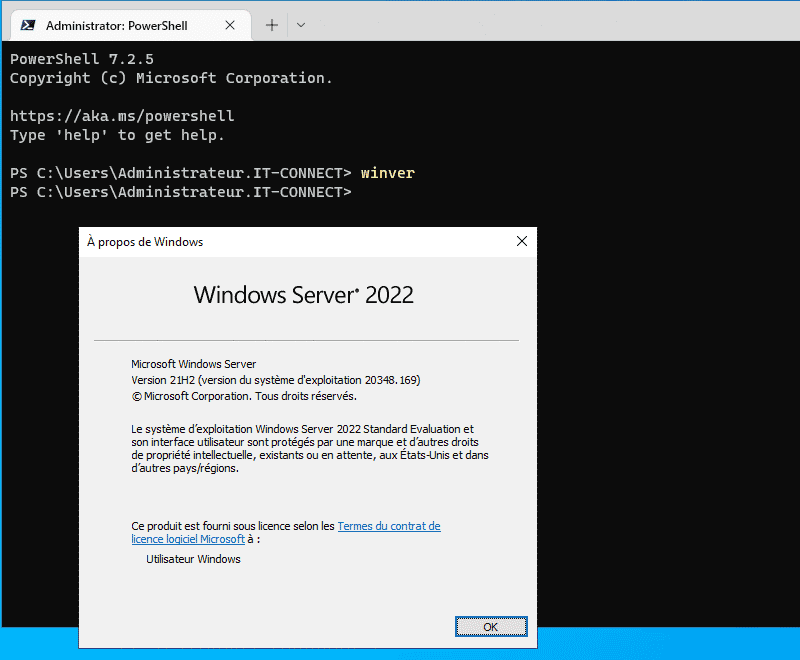Image resolution: width=800 pixels, height=660 pixels.
Task: Click the Utilisateur Windows license holder text
Action: (x=193, y=559)
